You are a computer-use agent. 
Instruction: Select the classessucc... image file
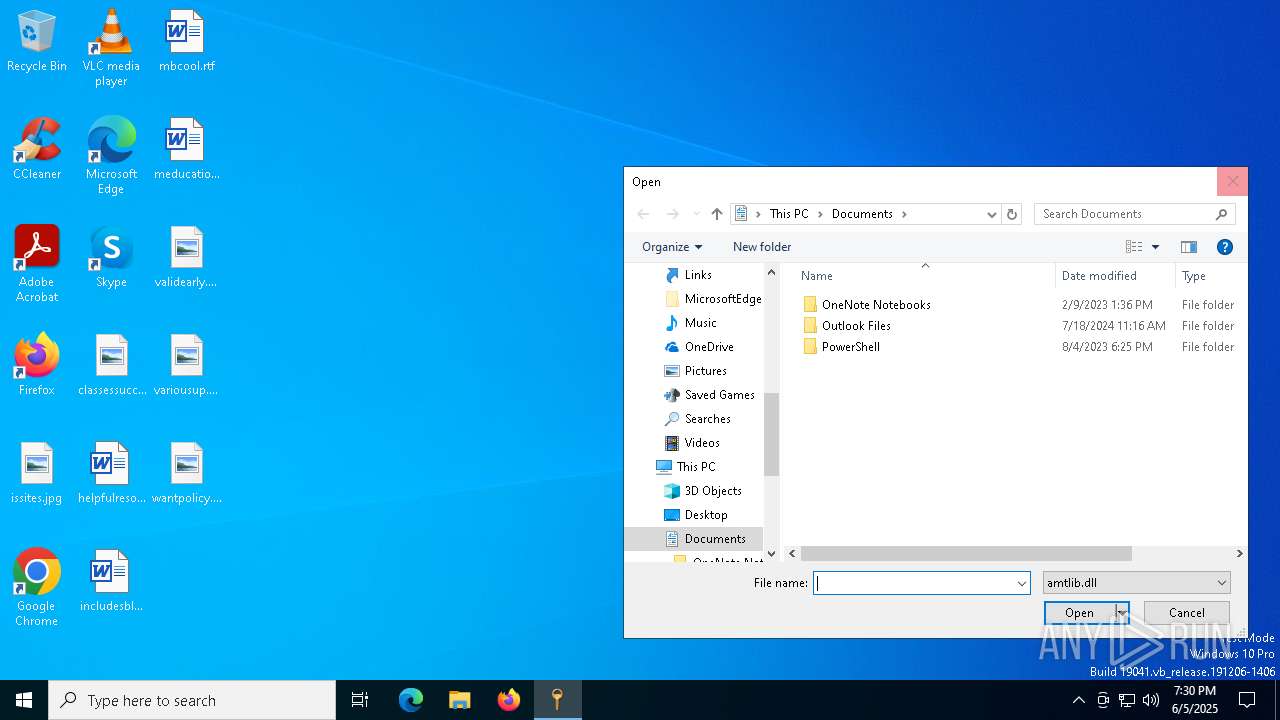111,366
